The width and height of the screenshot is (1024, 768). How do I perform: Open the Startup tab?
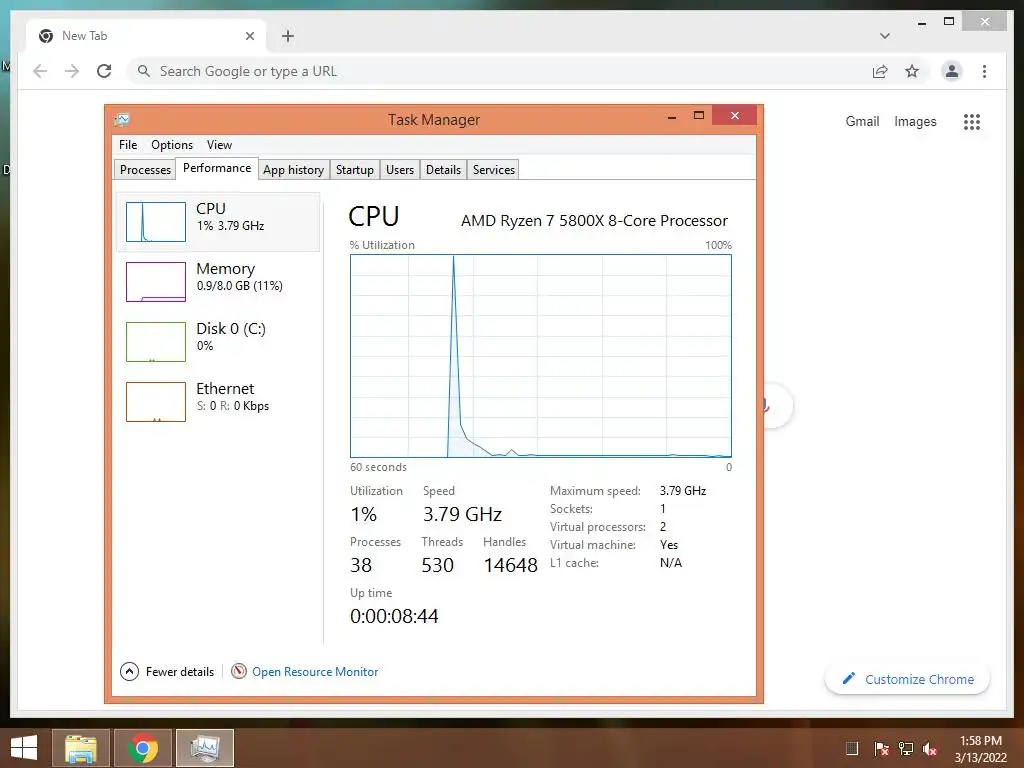[355, 170]
